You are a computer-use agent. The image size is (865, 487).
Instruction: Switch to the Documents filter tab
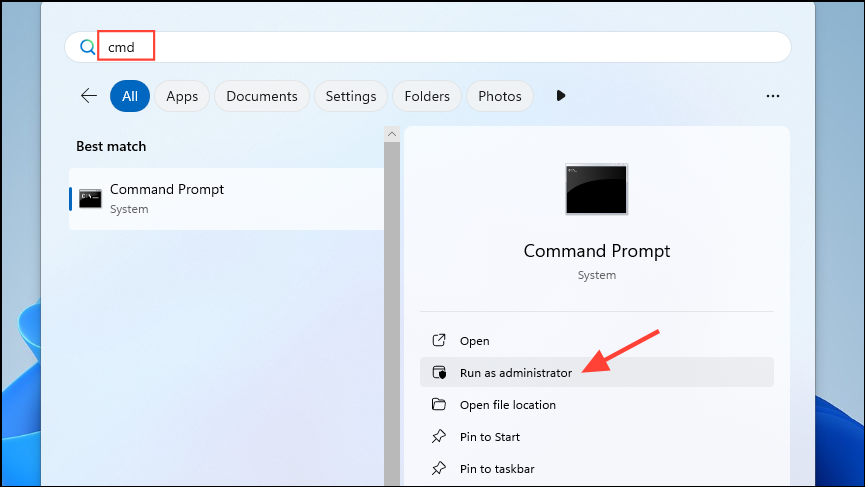coord(261,96)
